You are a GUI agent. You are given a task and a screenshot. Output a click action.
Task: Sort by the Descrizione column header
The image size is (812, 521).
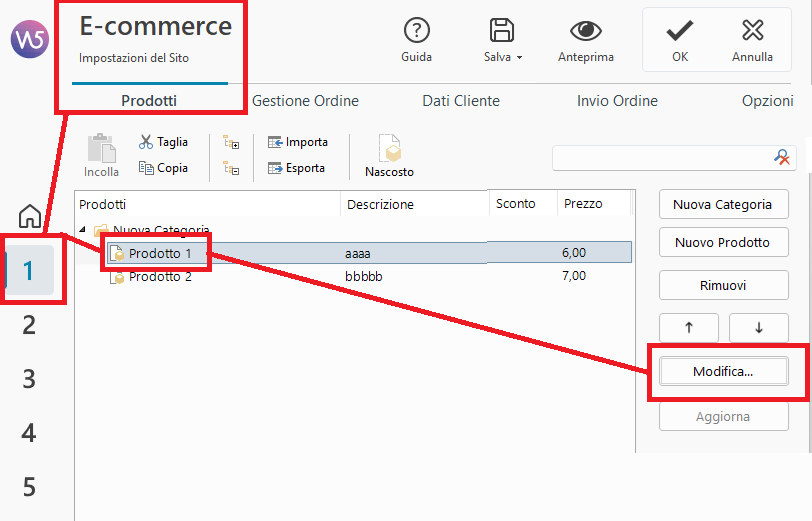[x=414, y=204]
